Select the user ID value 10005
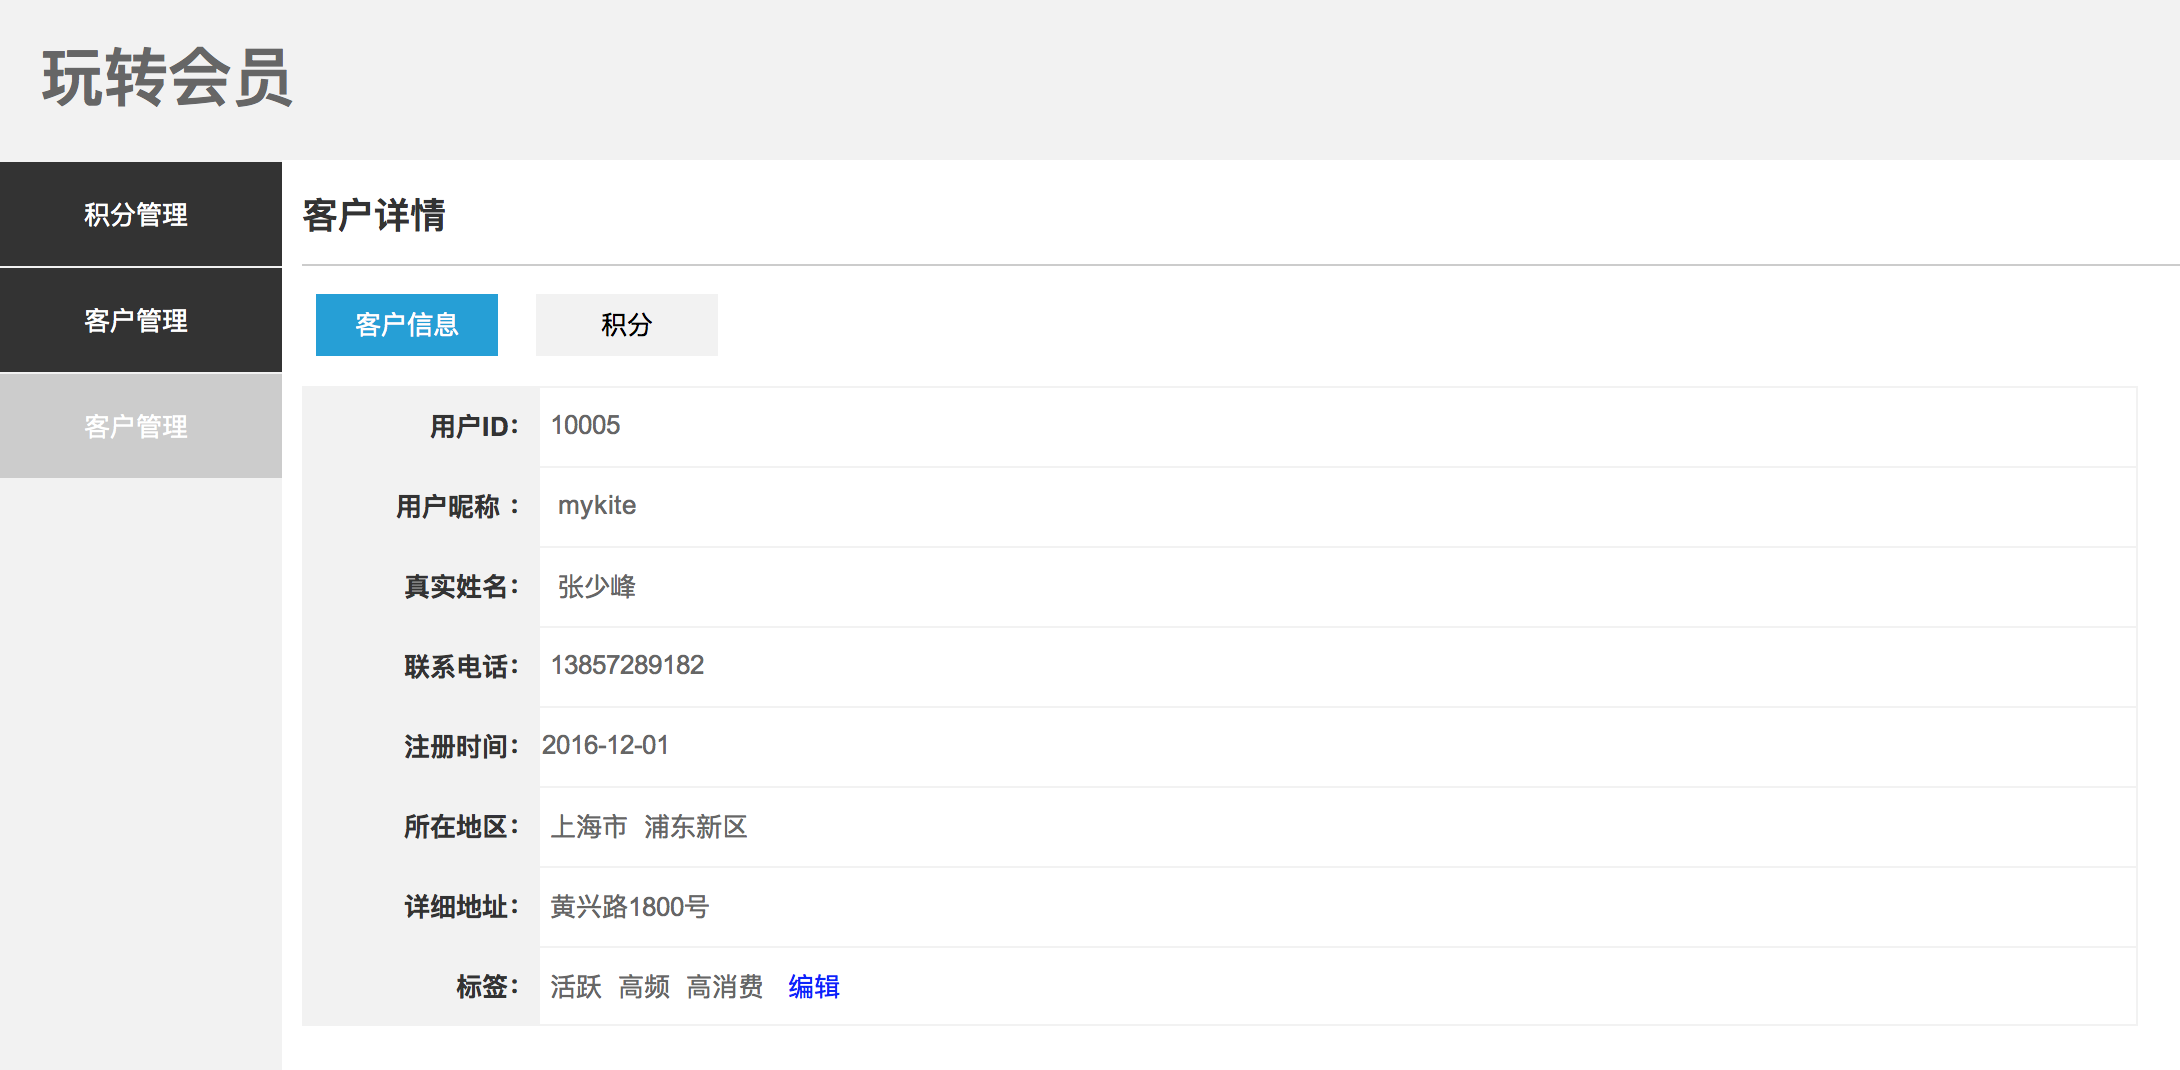 coord(586,425)
